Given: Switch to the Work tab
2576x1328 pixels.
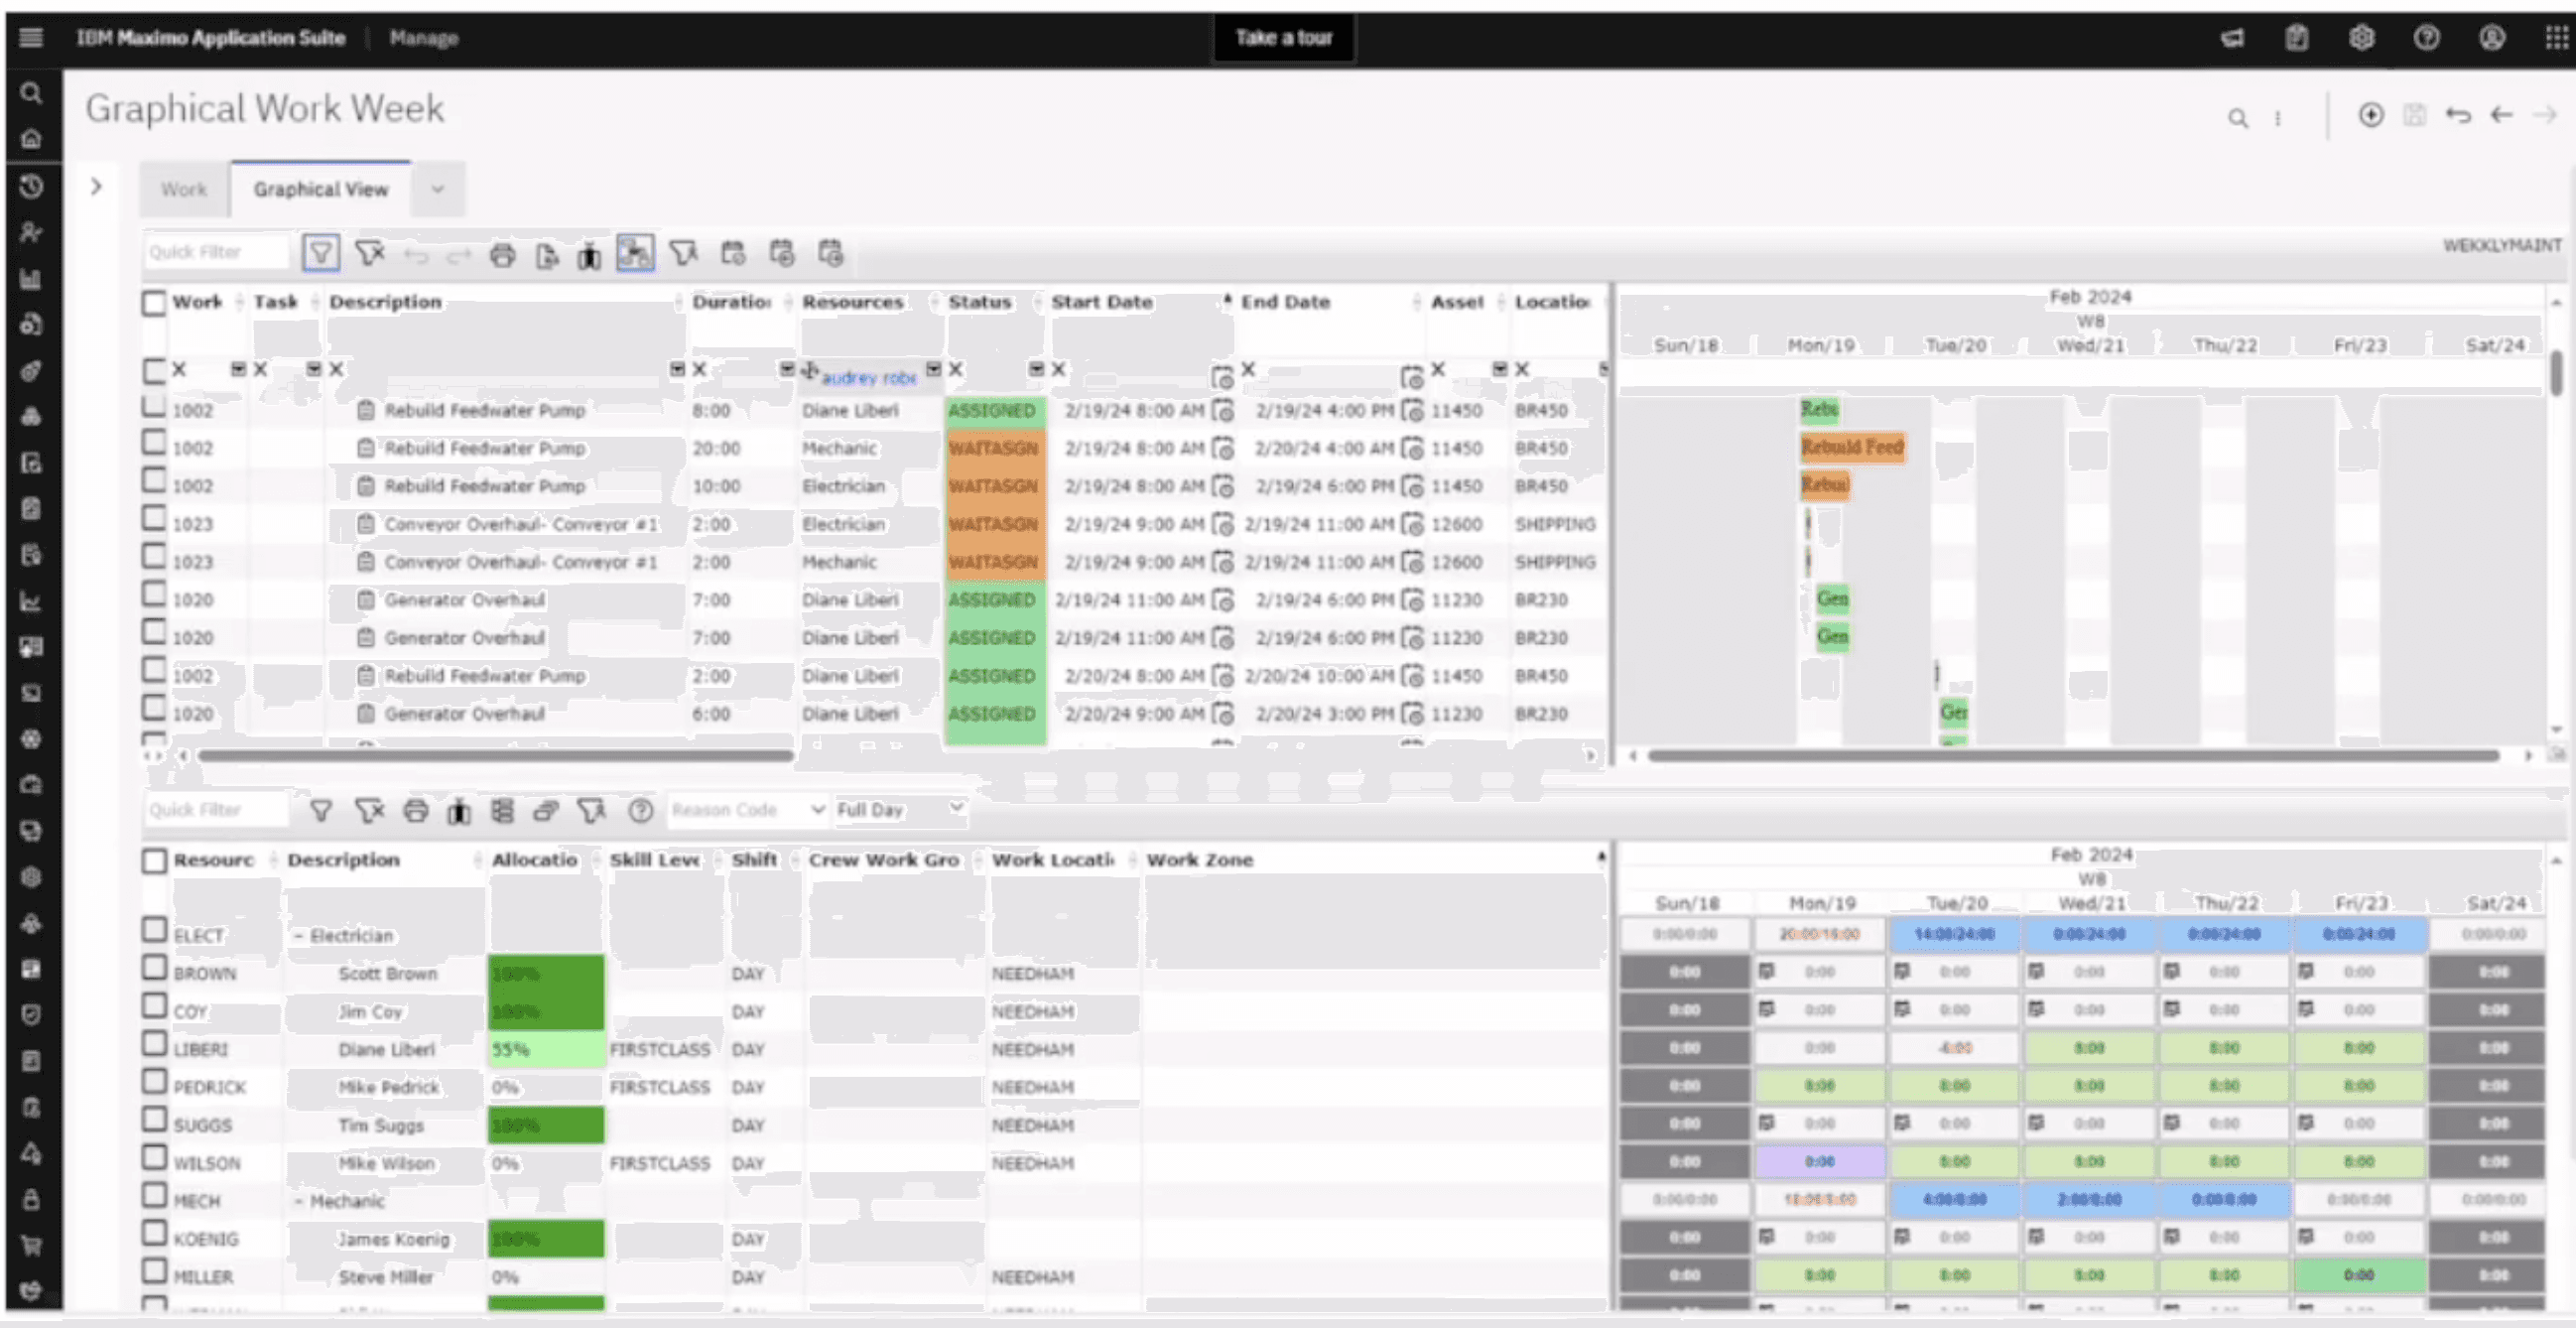Looking at the screenshot, I should (x=184, y=189).
